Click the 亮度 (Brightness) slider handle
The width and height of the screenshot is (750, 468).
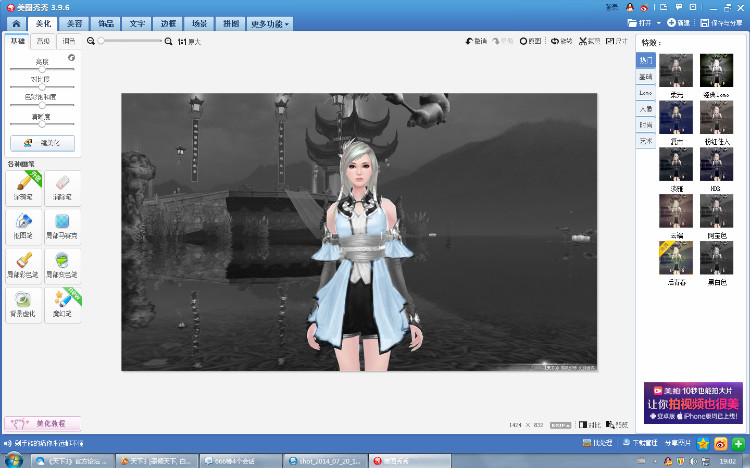pyautogui.click(x=42, y=69)
